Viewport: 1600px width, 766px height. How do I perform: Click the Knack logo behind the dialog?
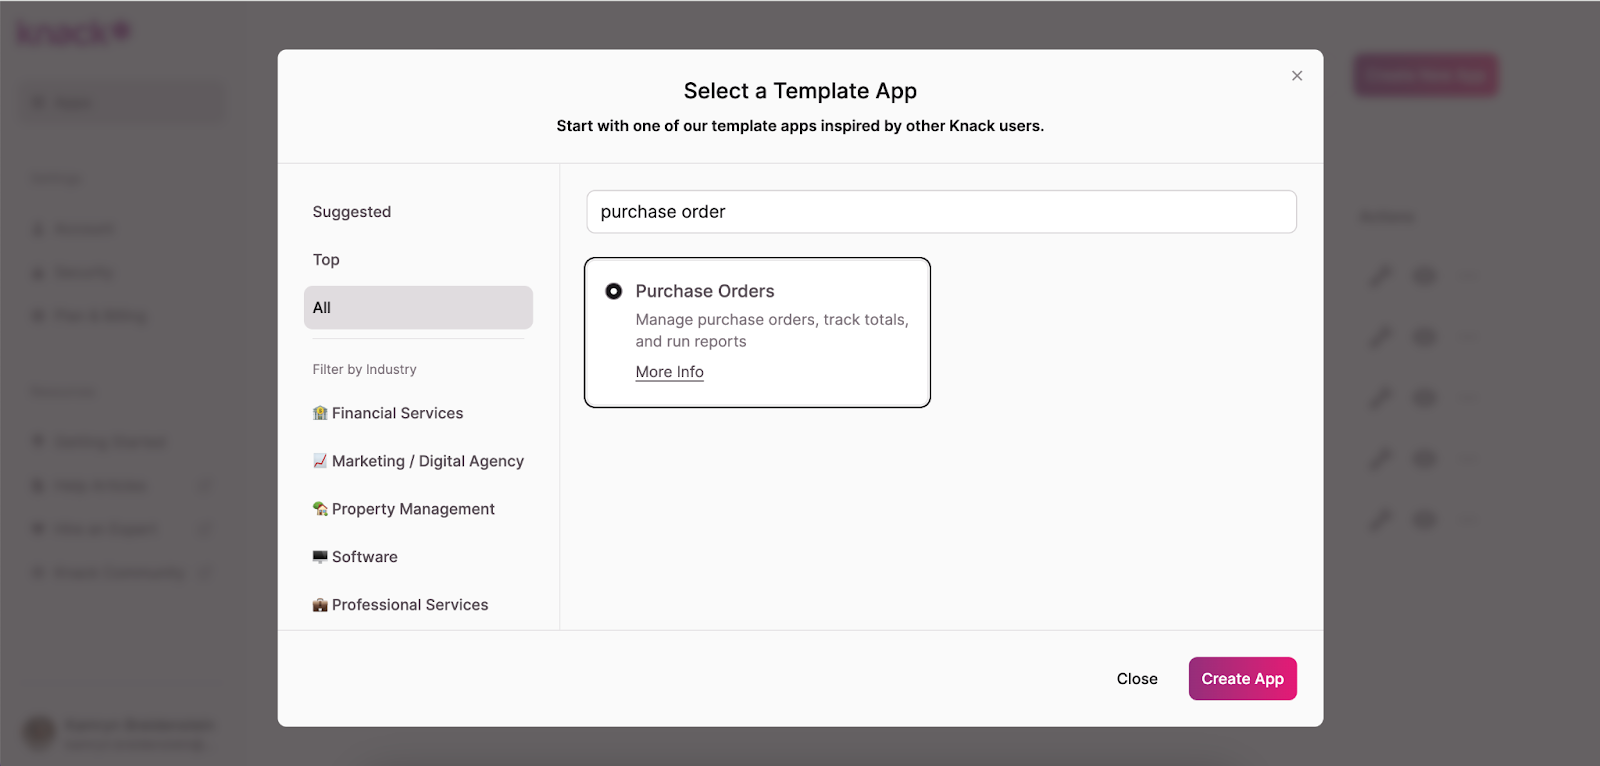point(73,33)
